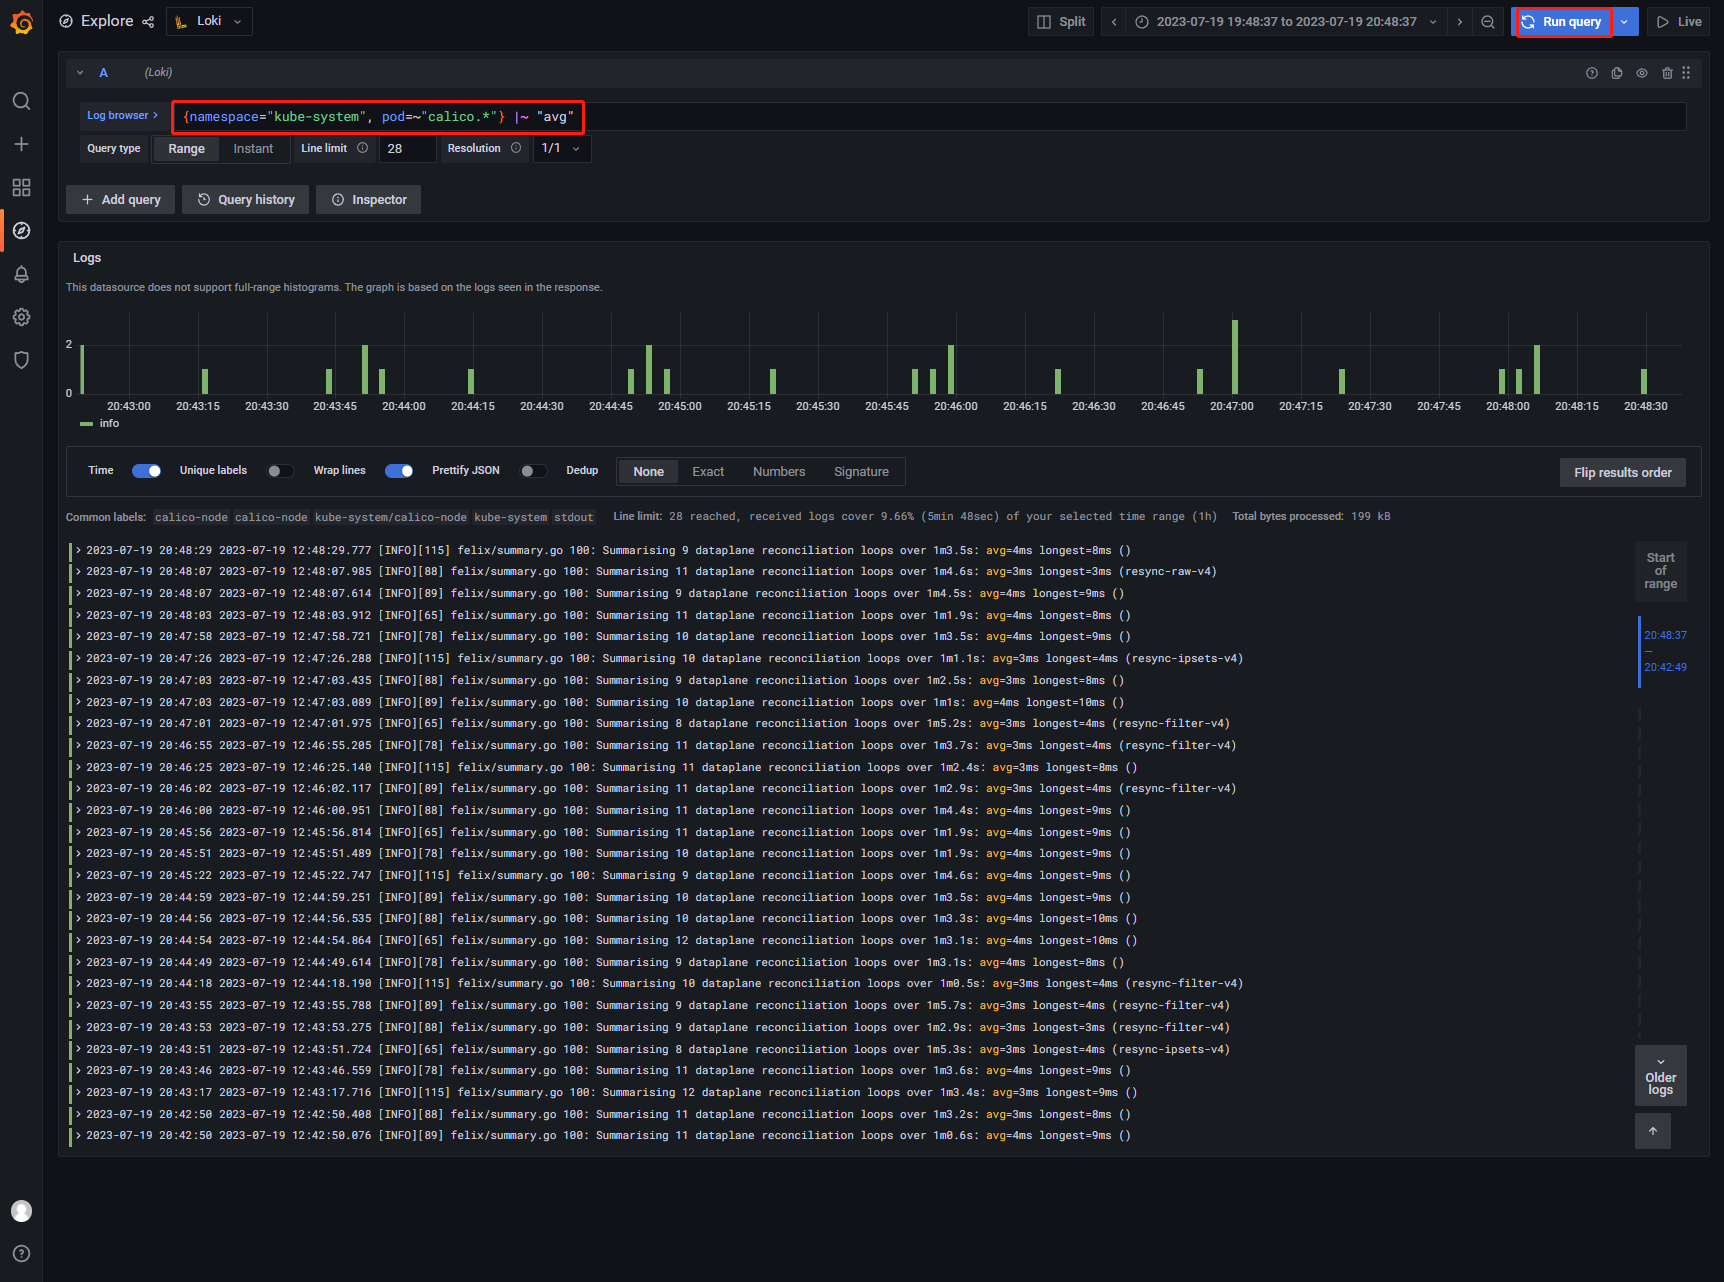Zoom out the time range
The width and height of the screenshot is (1724, 1282).
click(1488, 22)
